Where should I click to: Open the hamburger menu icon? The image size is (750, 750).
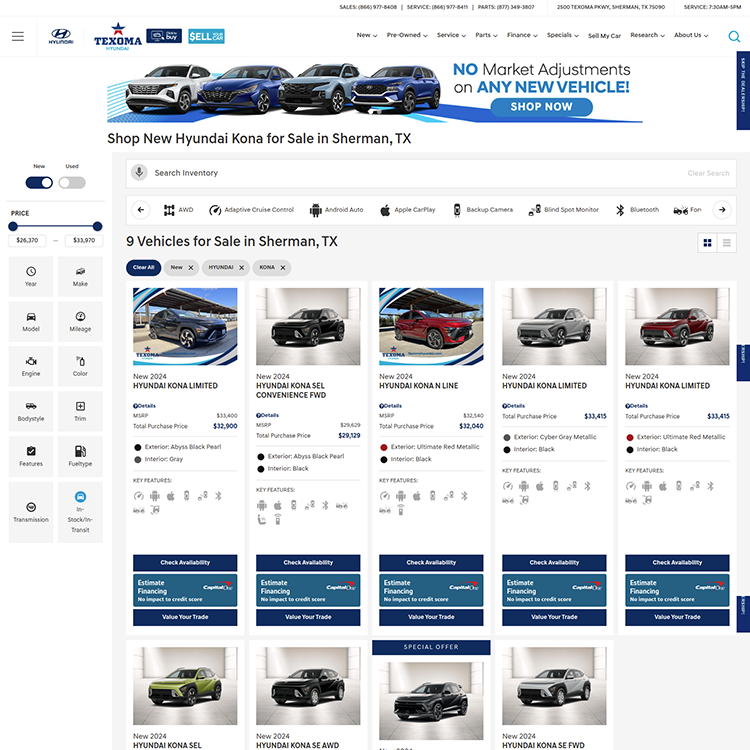pyautogui.click(x=18, y=36)
